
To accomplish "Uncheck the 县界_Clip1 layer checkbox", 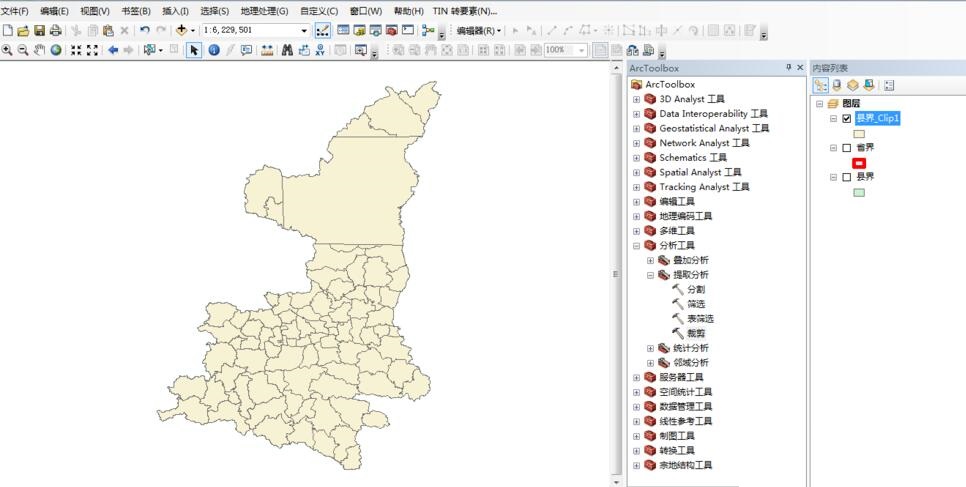I will point(847,118).
